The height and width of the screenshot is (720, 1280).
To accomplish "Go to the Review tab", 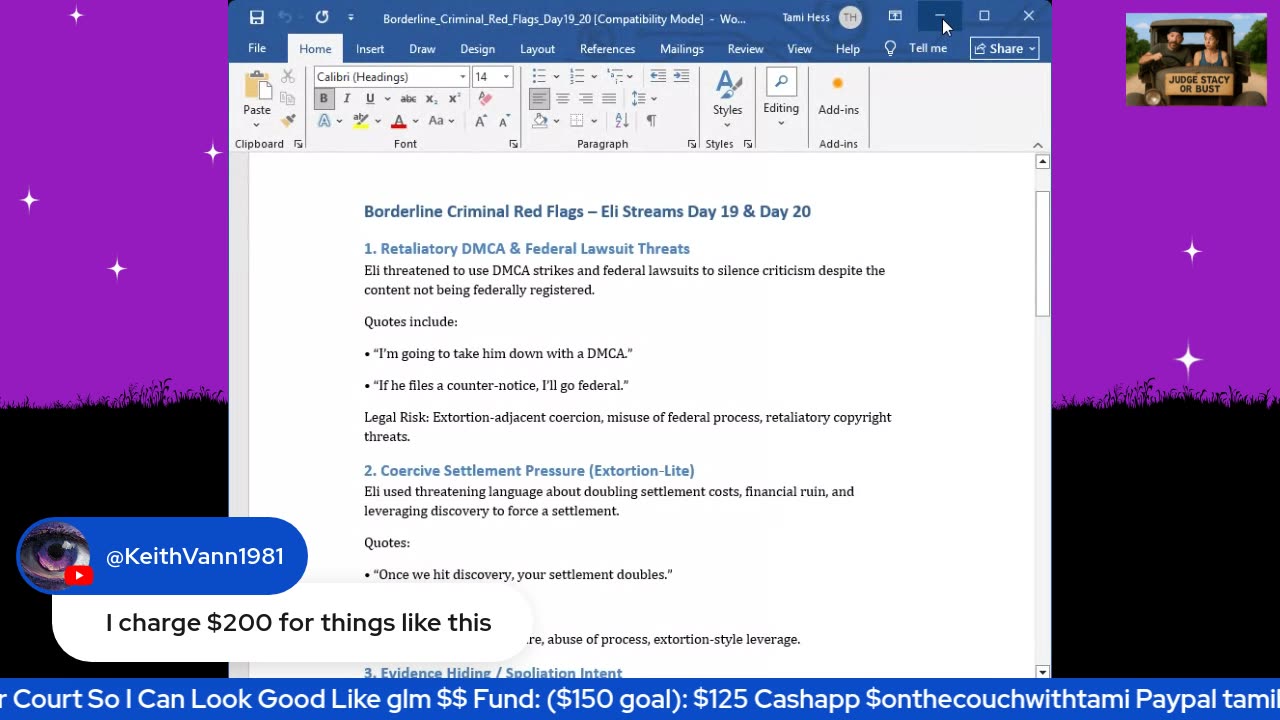I will coord(745,48).
